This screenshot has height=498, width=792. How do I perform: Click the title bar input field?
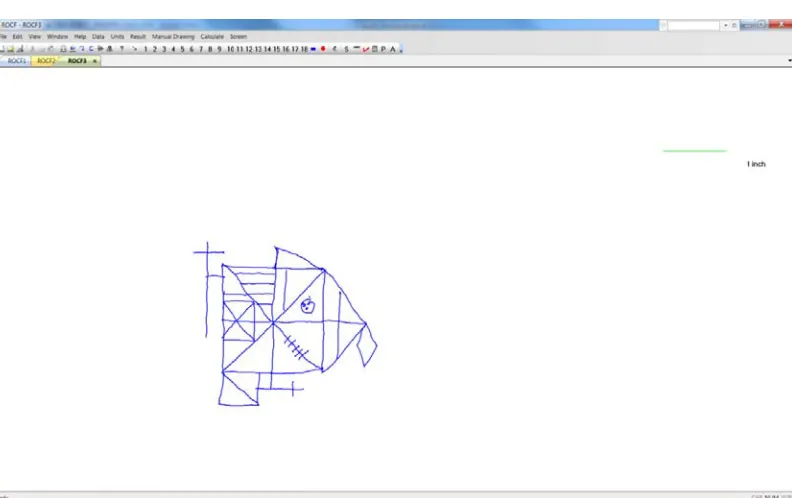695,25
